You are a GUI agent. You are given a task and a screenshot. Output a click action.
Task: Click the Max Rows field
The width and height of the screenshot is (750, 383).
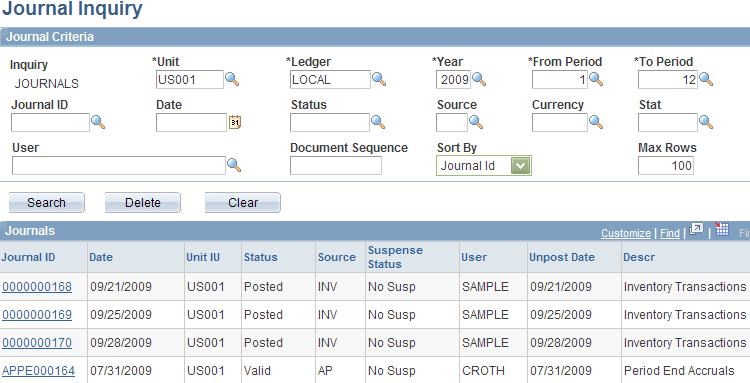point(666,165)
